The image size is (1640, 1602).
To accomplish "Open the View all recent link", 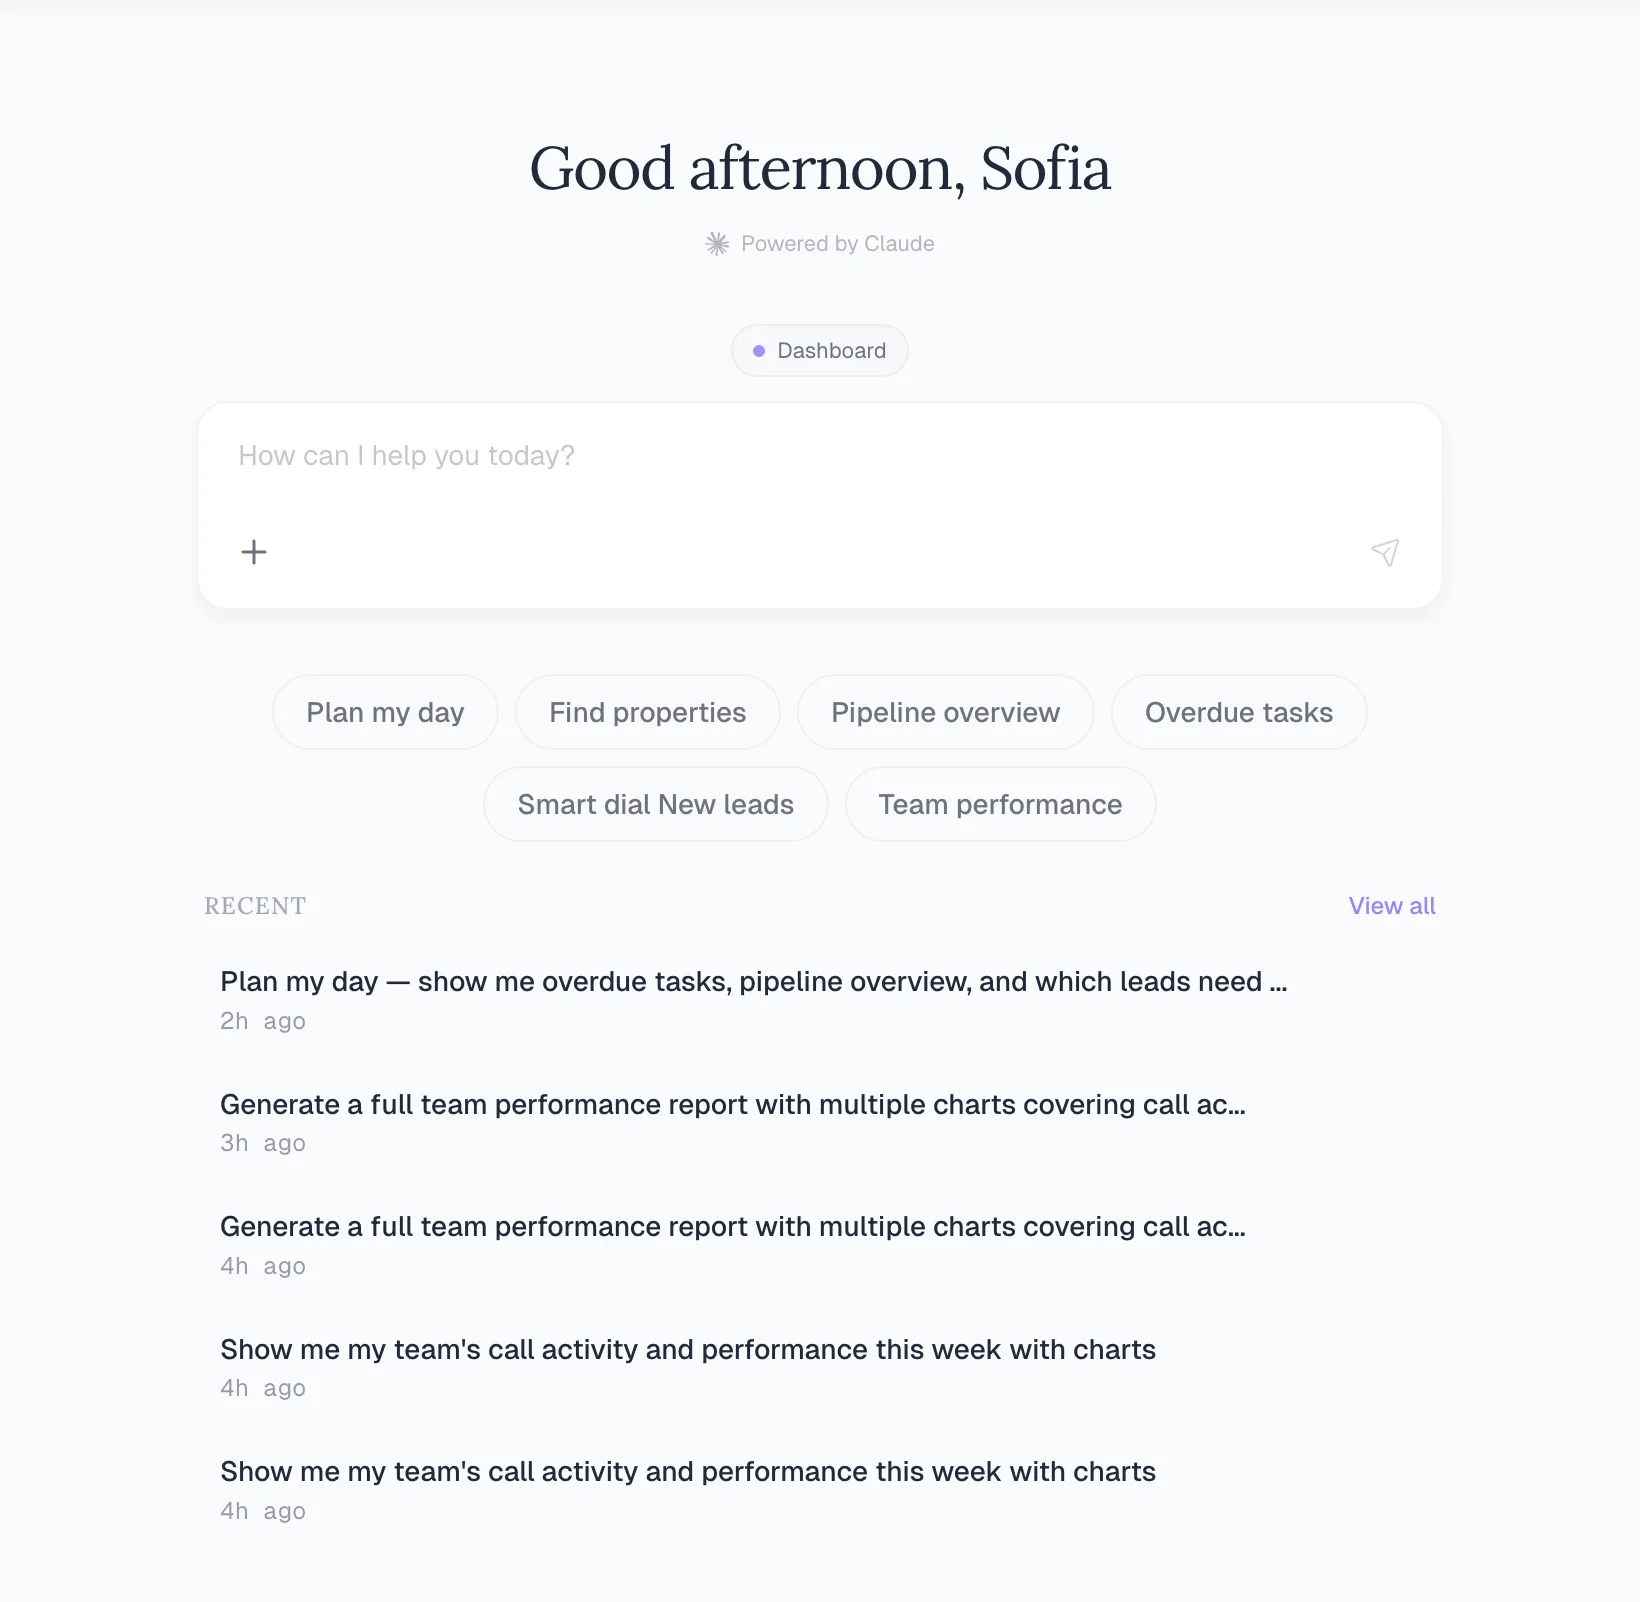I will pos(1391,906).
